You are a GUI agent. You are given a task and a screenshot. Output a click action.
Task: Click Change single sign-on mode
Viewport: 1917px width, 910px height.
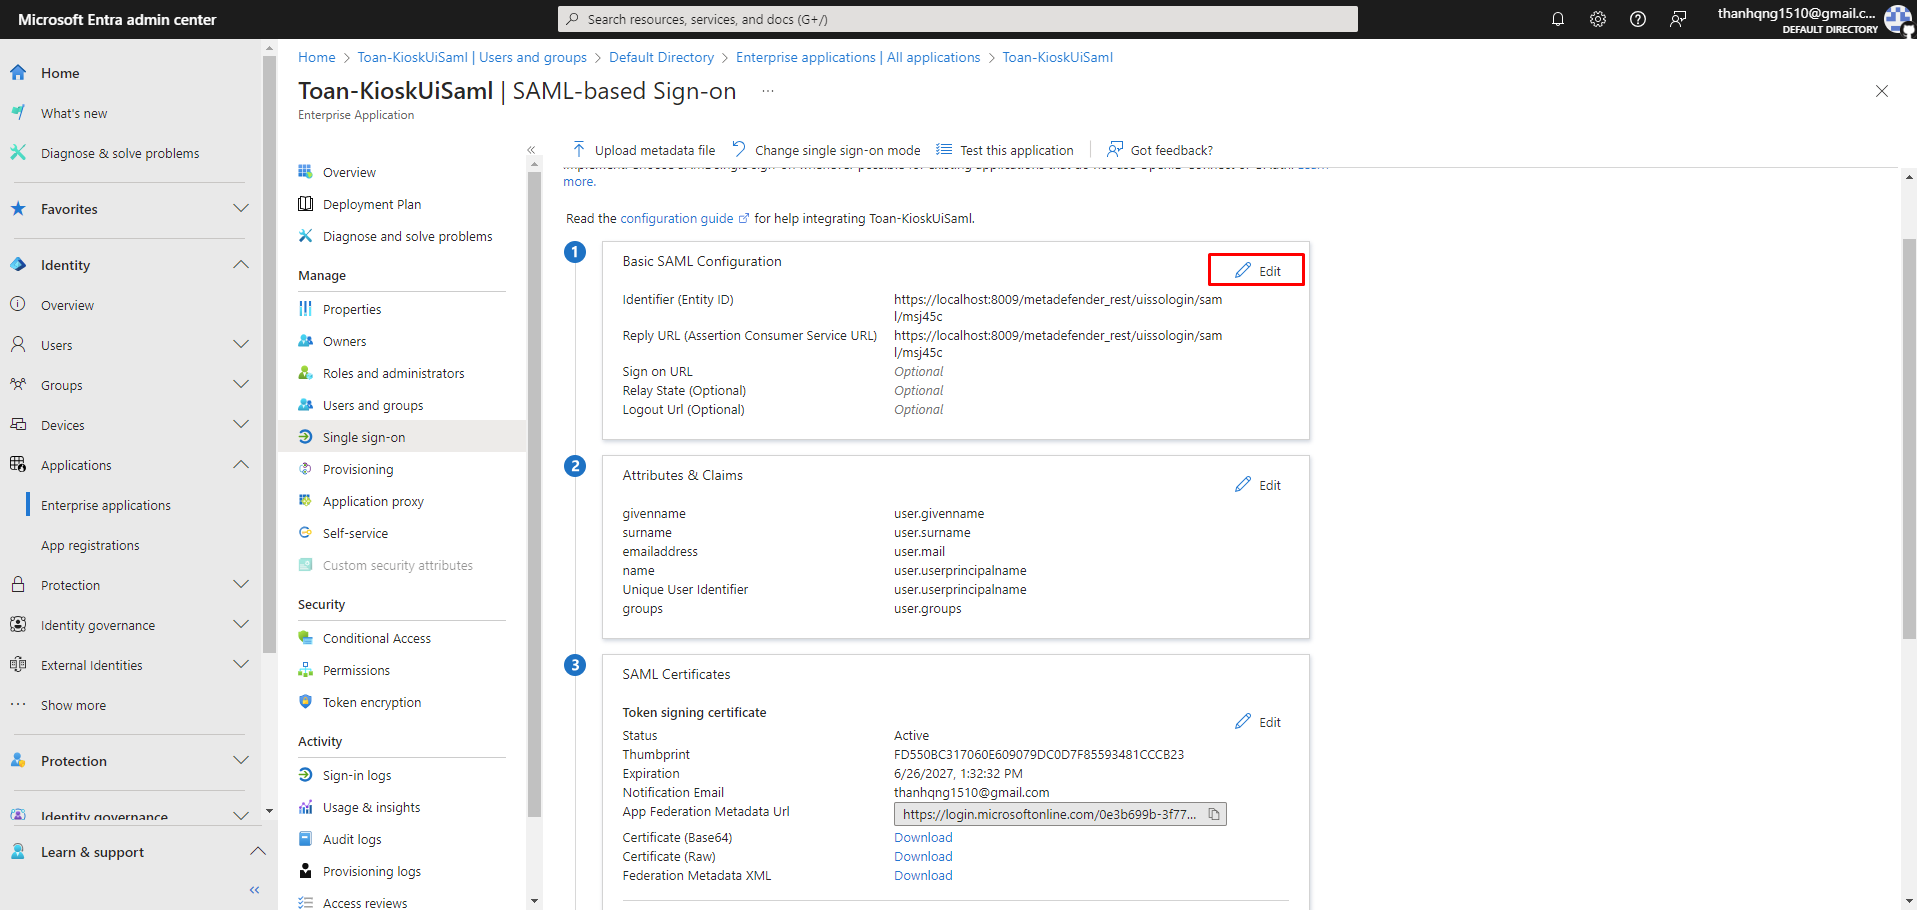pyautogui.click(x=826, y=150)
